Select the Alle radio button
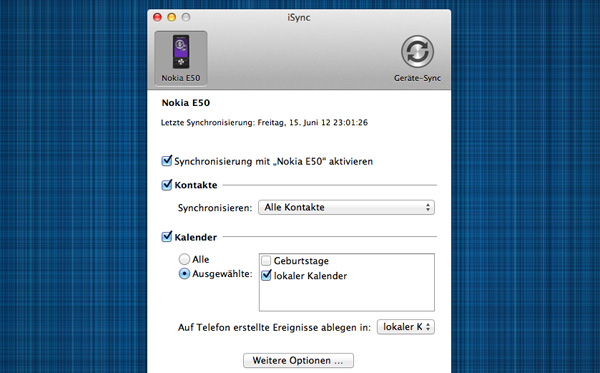 [x=184, y=259]
